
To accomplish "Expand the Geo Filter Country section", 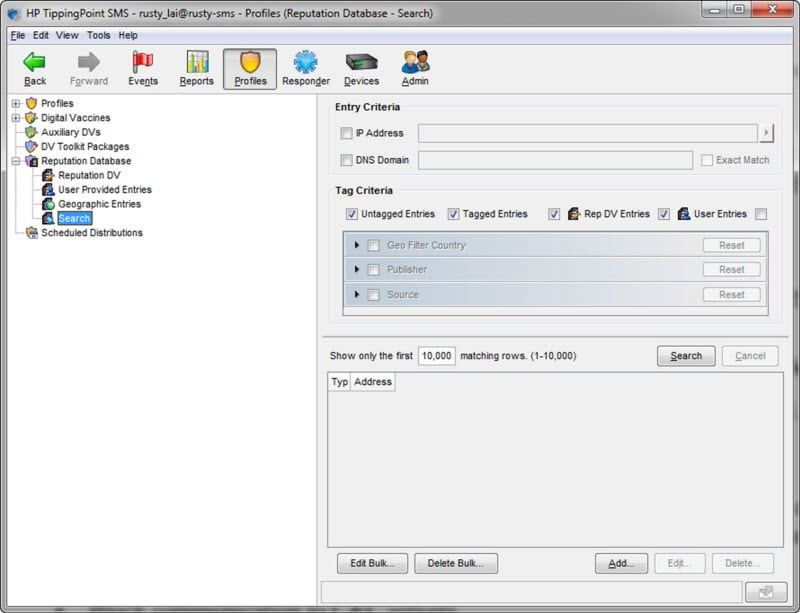I will click(357, 245).
